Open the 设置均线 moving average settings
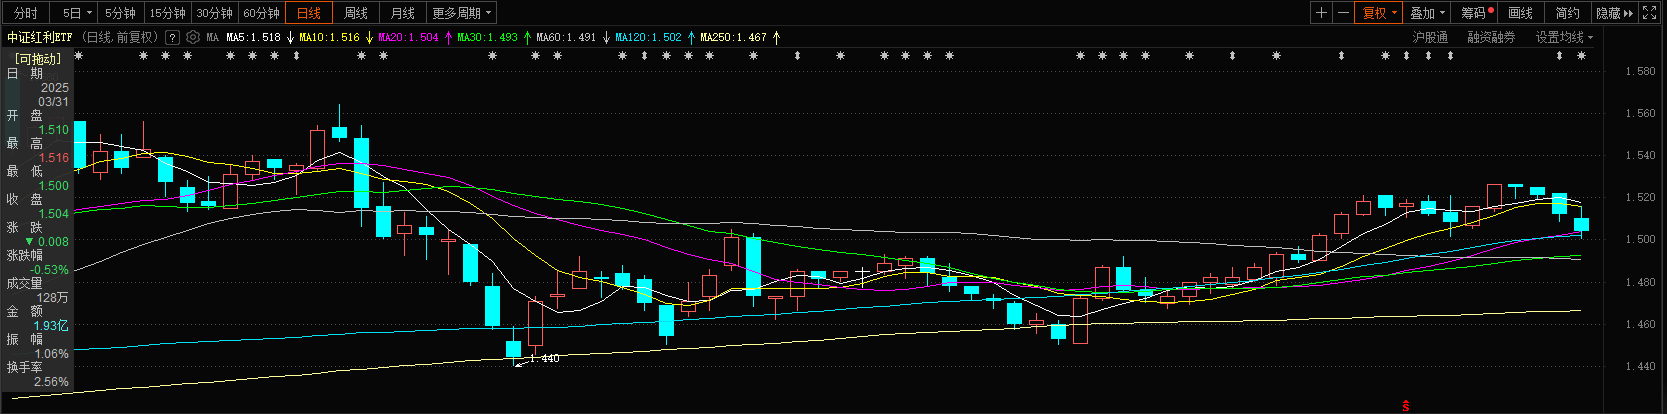Screen dimensions: 1667x414 (1564, 37)
